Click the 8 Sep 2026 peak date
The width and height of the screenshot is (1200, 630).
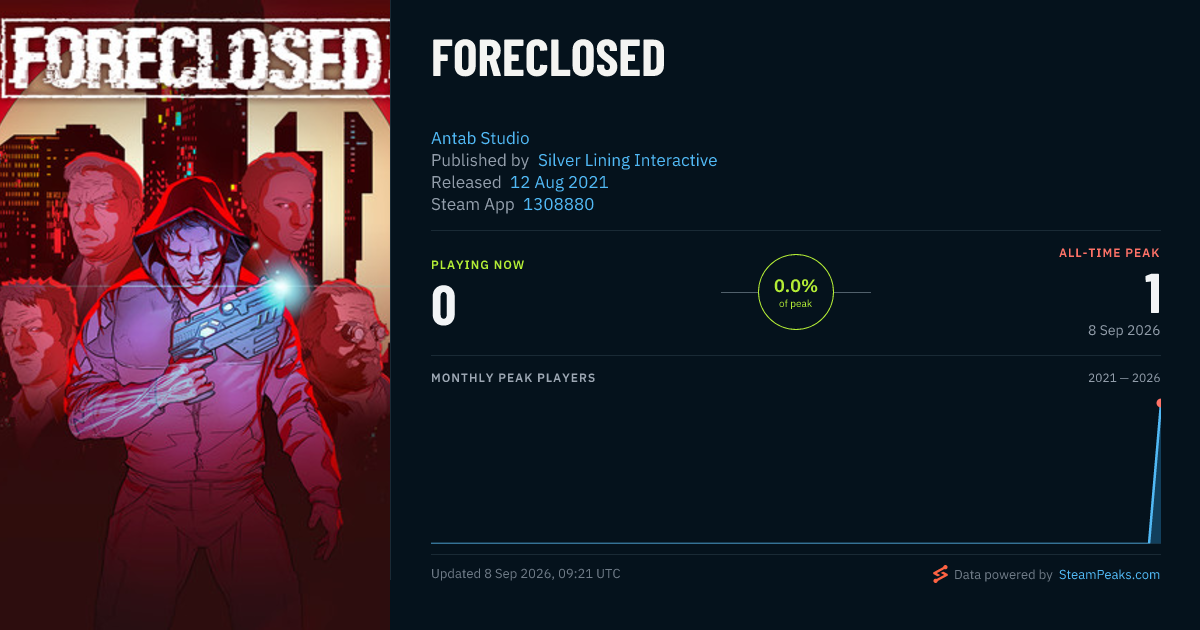click(x=1124, y=330)
